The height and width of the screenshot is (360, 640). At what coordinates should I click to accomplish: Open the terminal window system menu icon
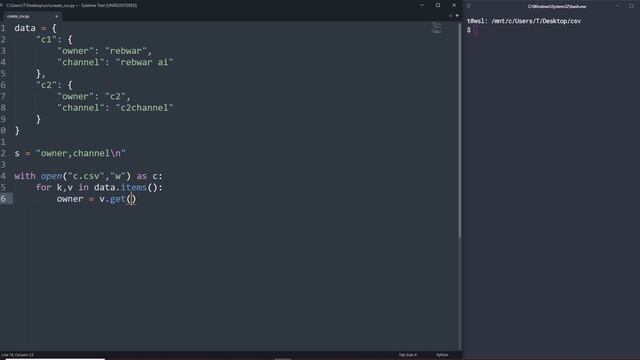tap(469, 6)
